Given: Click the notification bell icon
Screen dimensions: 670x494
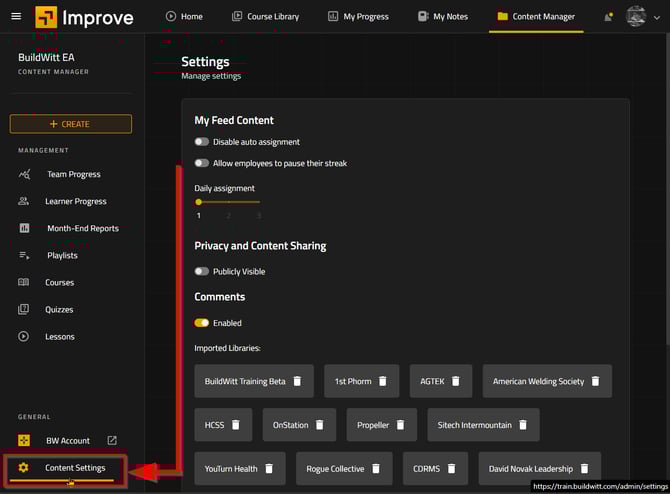Looking at the screenshot, I should coord(608,17).
